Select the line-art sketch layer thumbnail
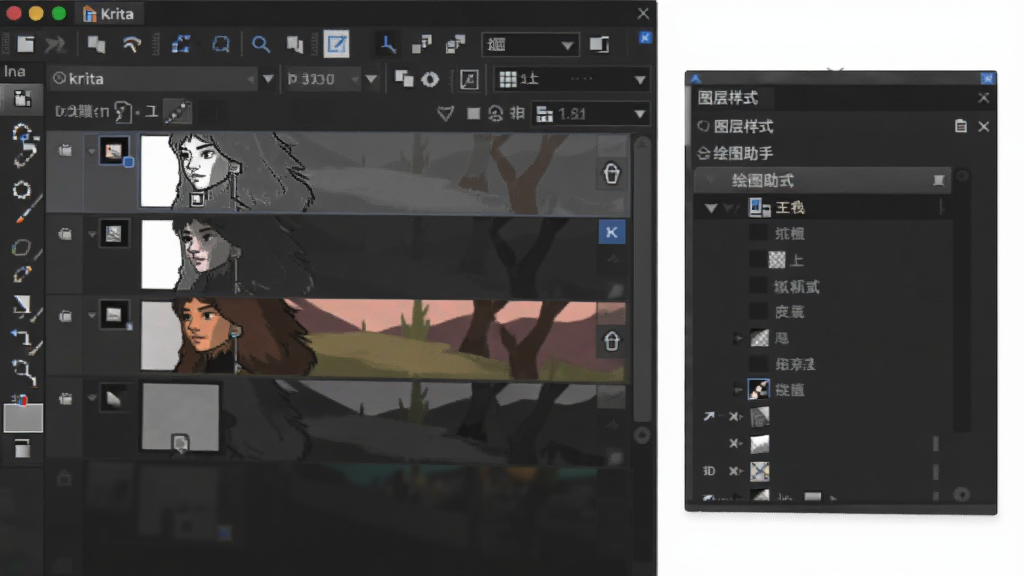The height and width of the screenshot is (576, 1024). coord(113,151)
